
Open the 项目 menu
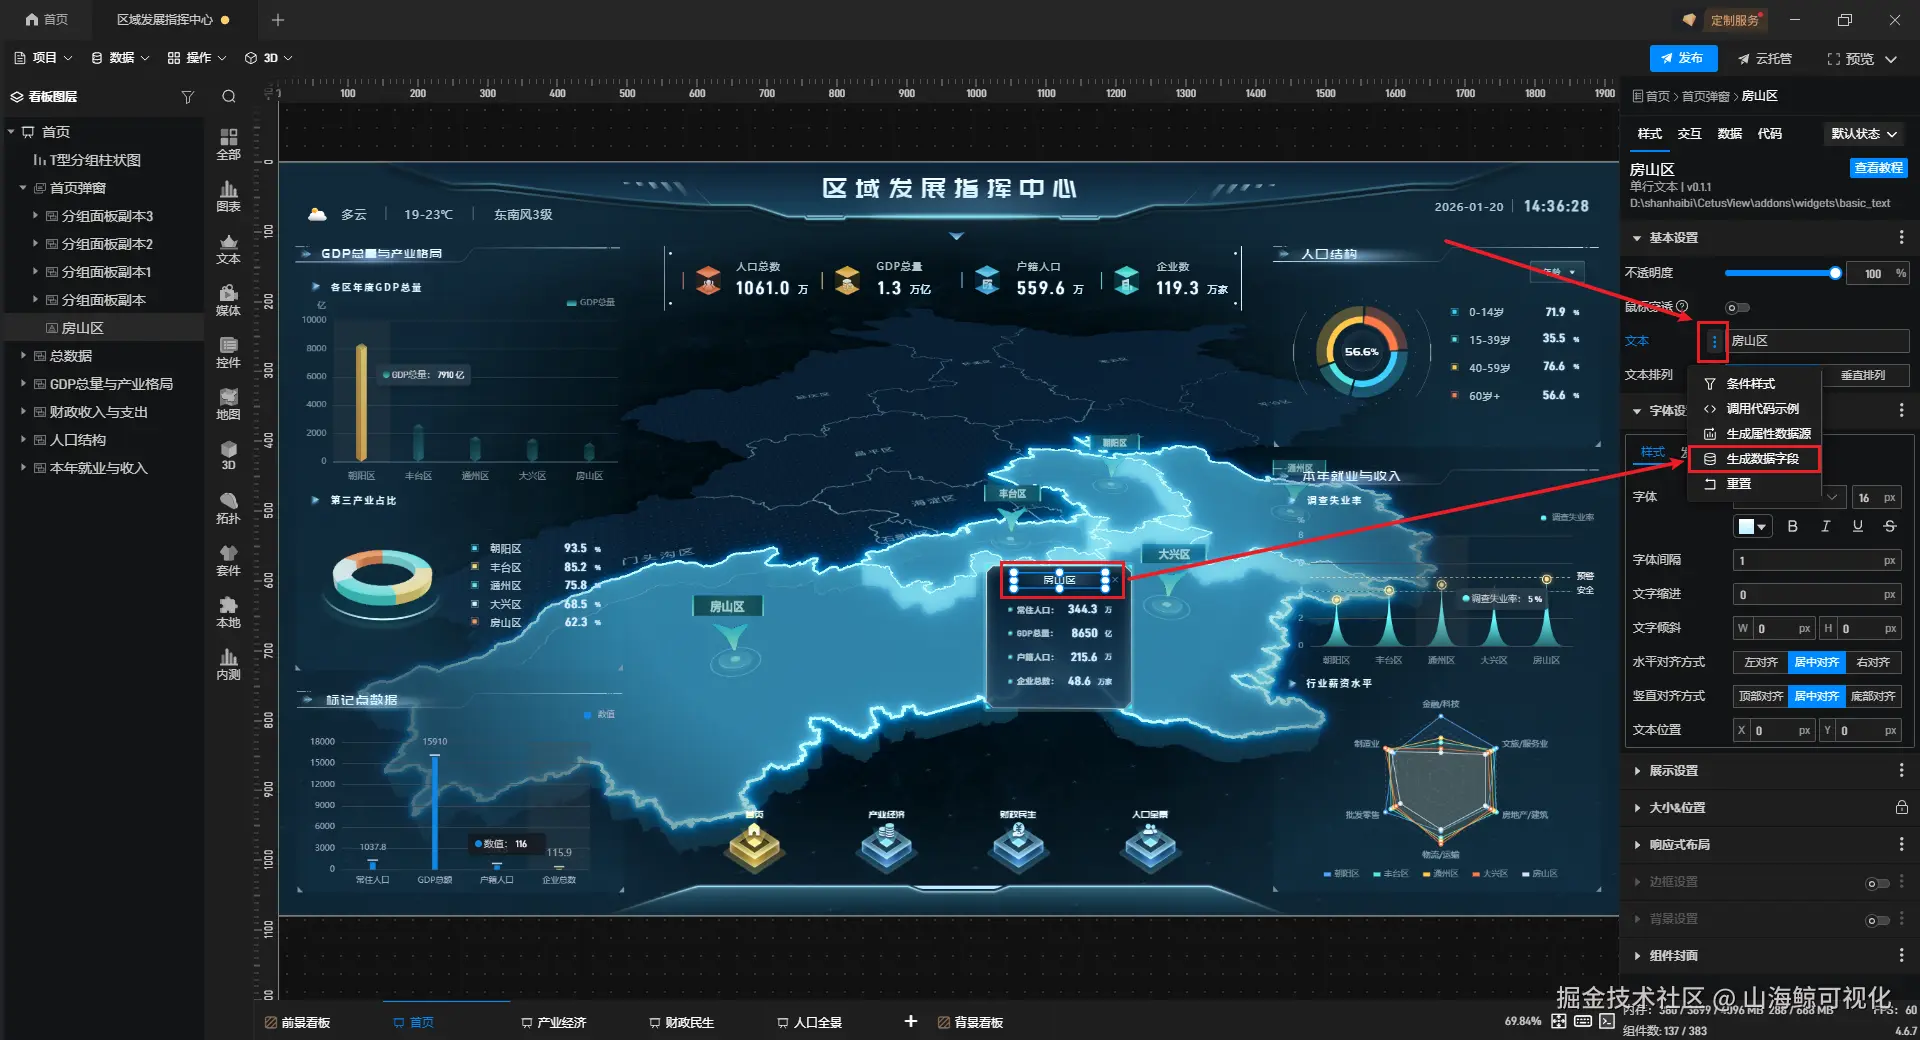coord(43,58)
